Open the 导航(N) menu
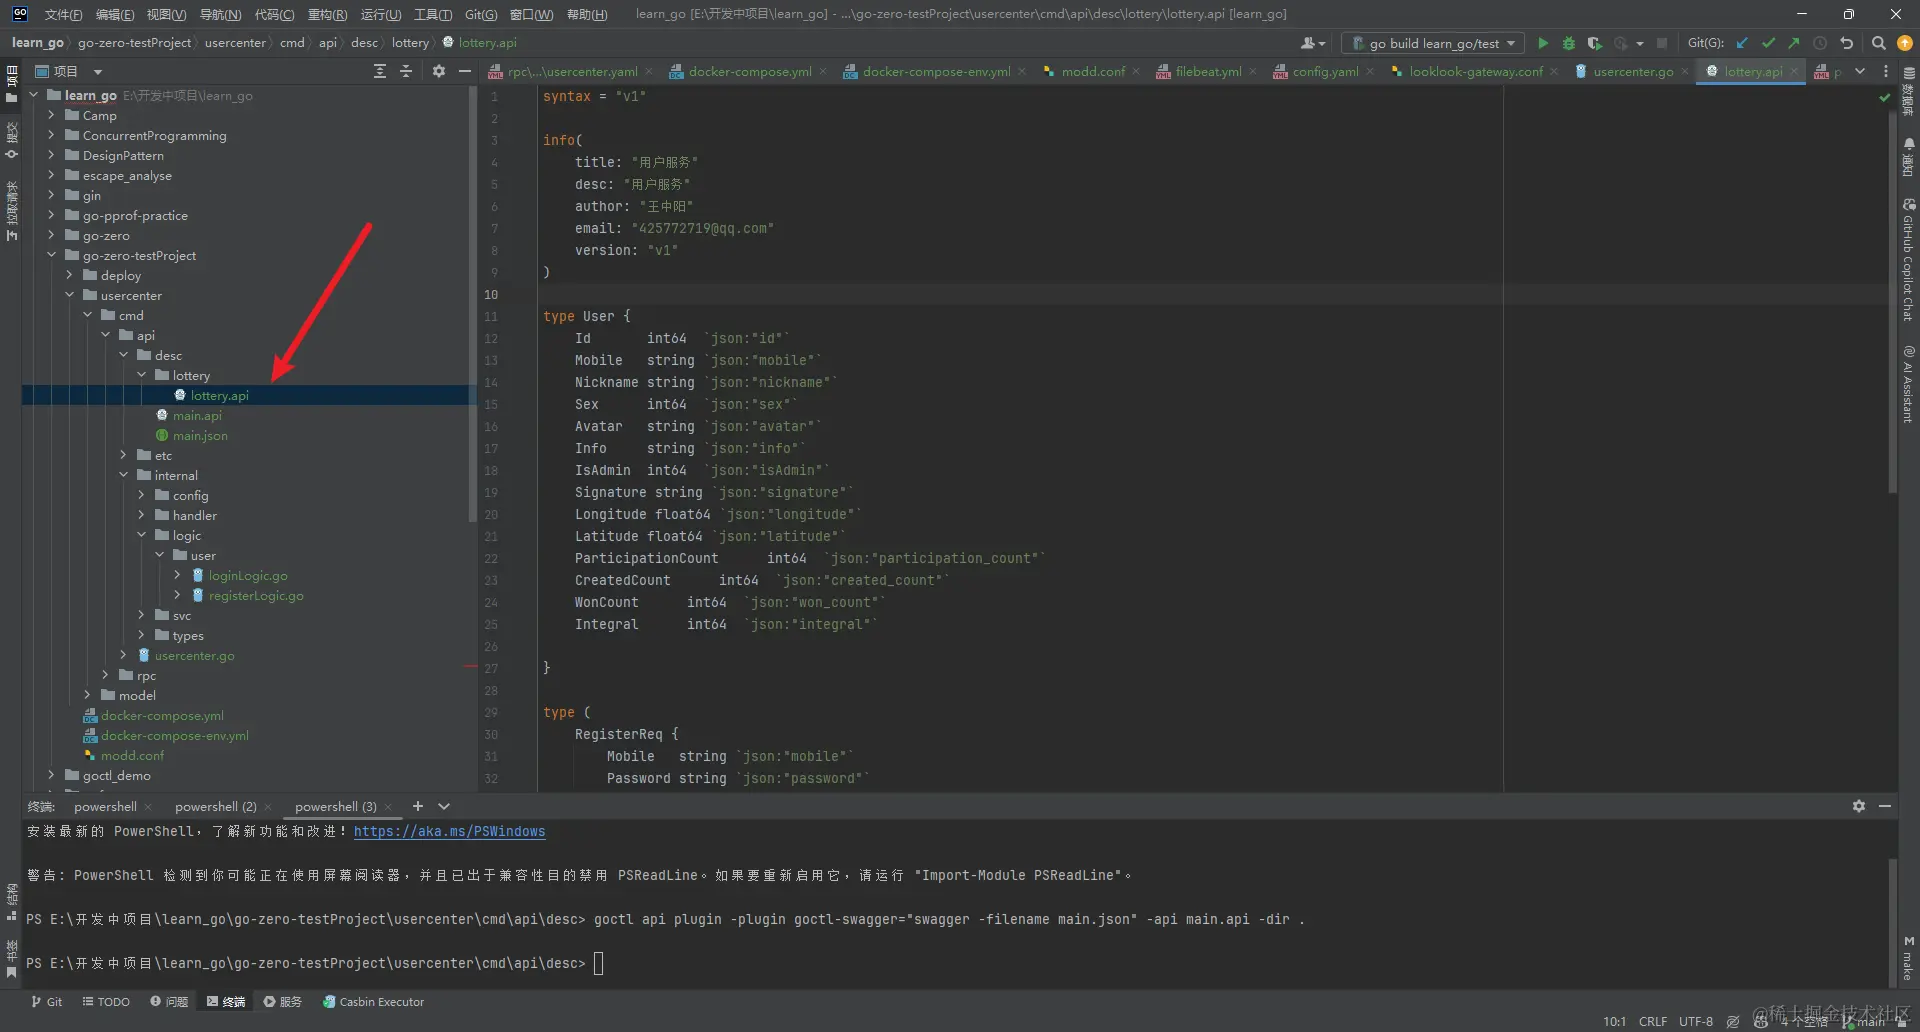The height and width of the screenshot is (1032, 1920). [220, 14]
